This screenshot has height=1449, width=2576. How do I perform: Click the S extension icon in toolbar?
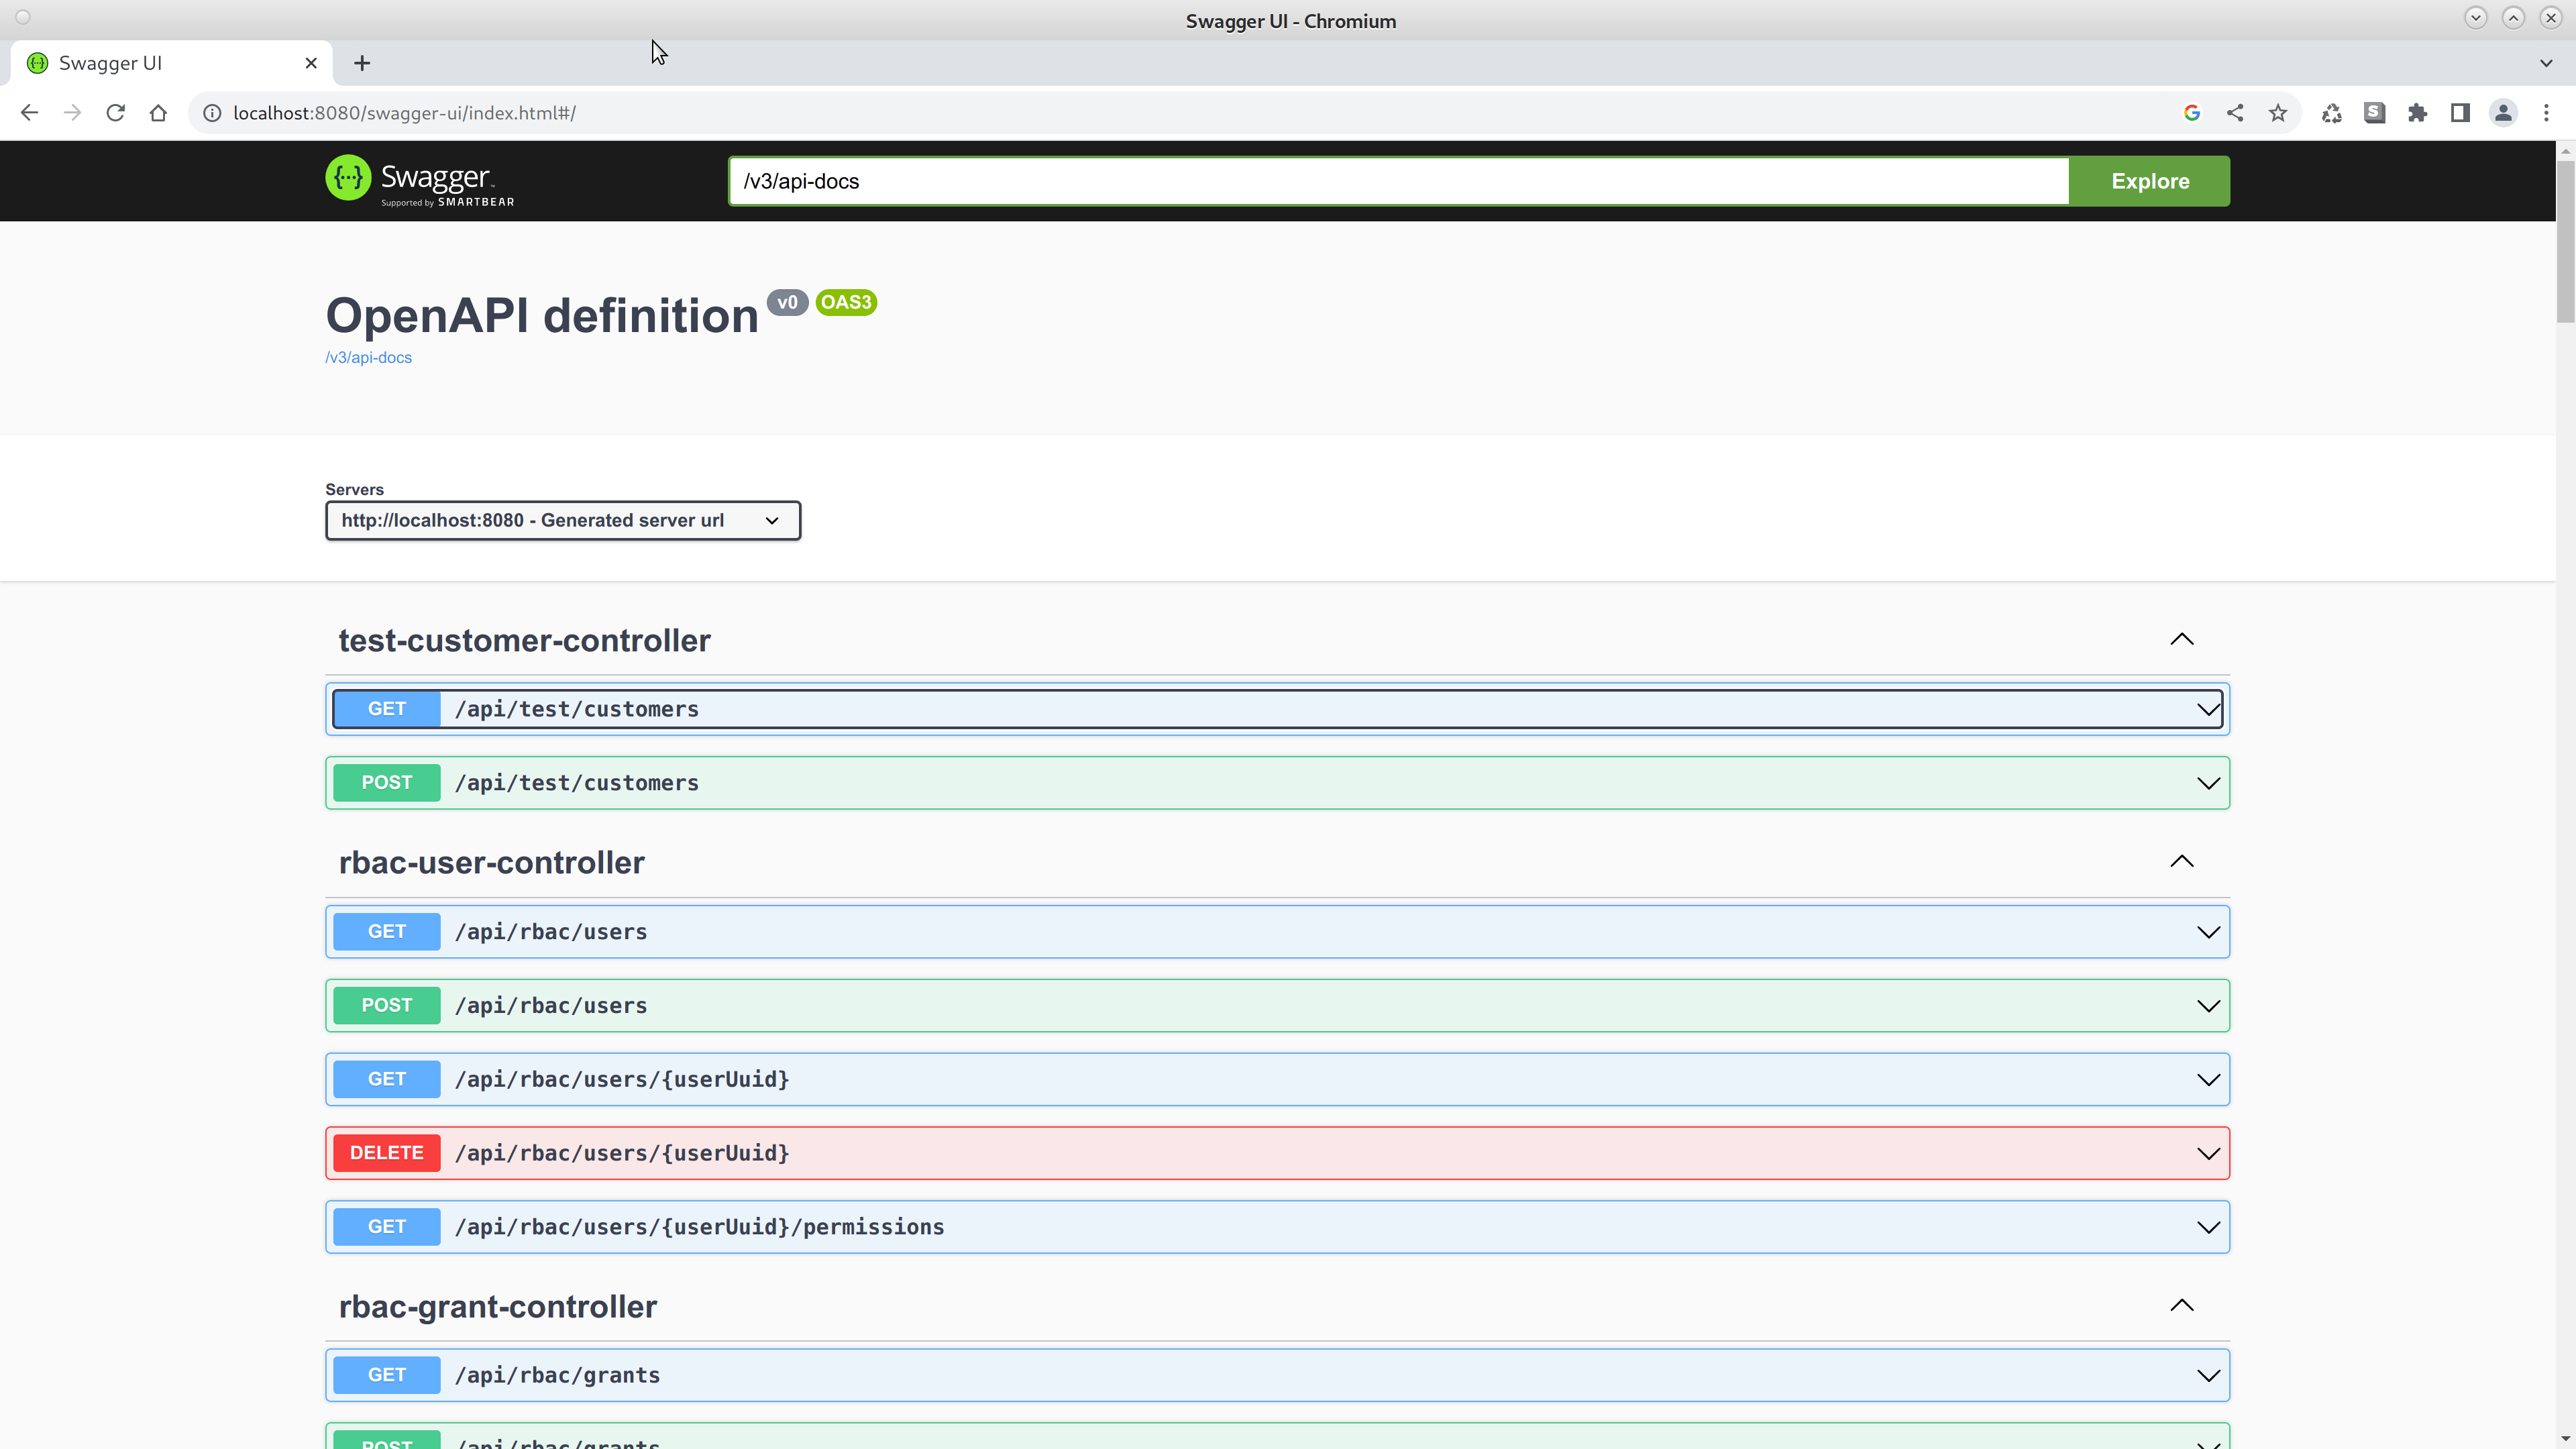(2374, 113)
